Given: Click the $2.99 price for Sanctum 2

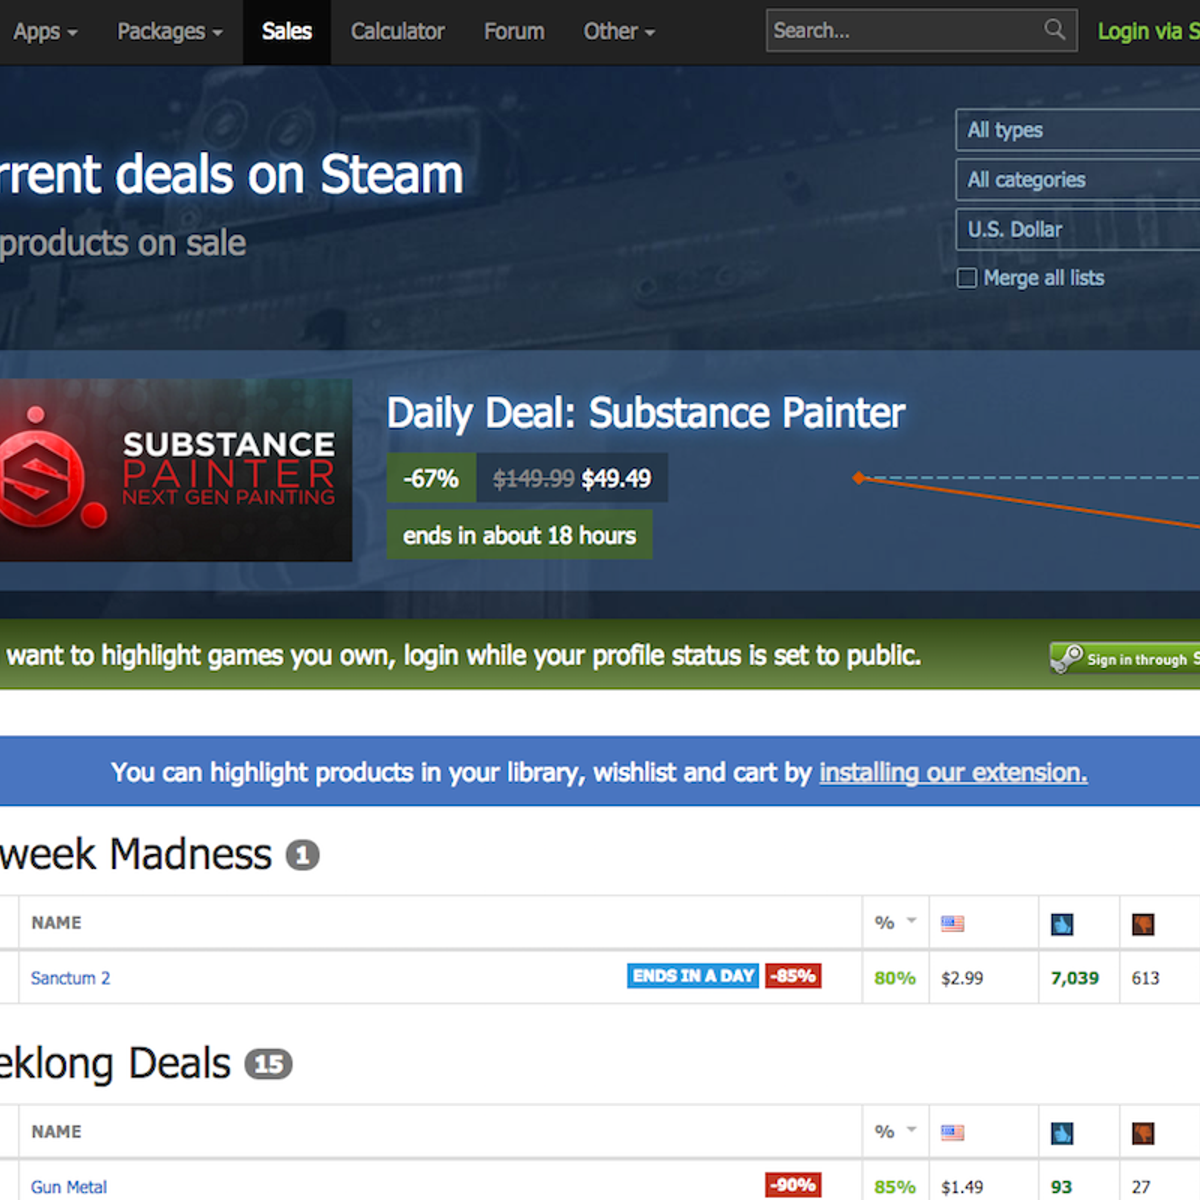Looking at the screenshot, I should [x=962, y=978].
